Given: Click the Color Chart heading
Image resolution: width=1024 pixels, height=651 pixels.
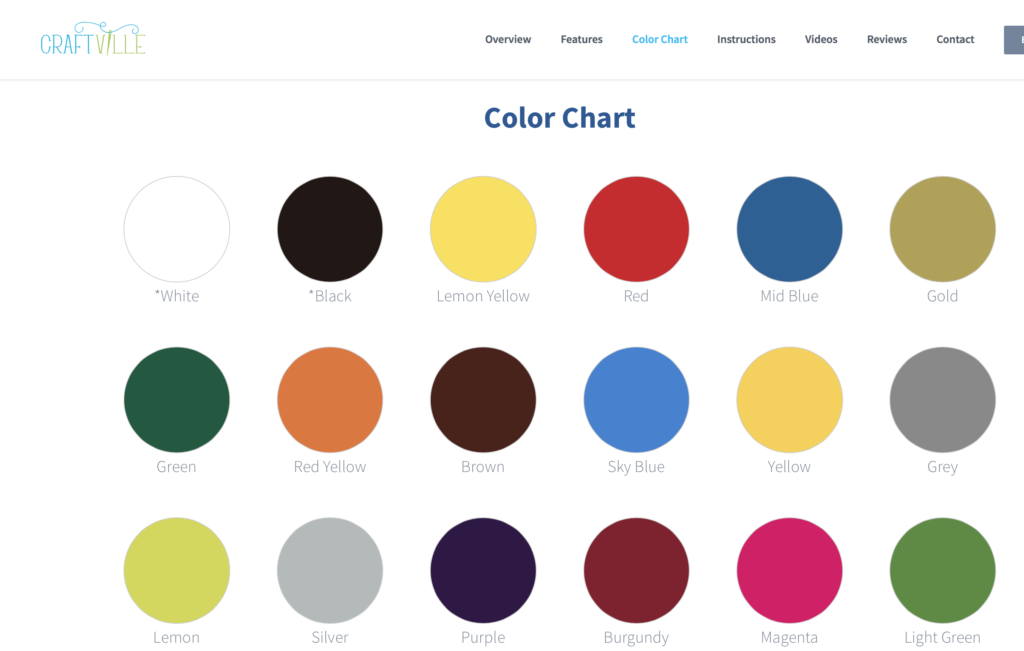Looking at the screenshot, I should click(x=560, y=118).
